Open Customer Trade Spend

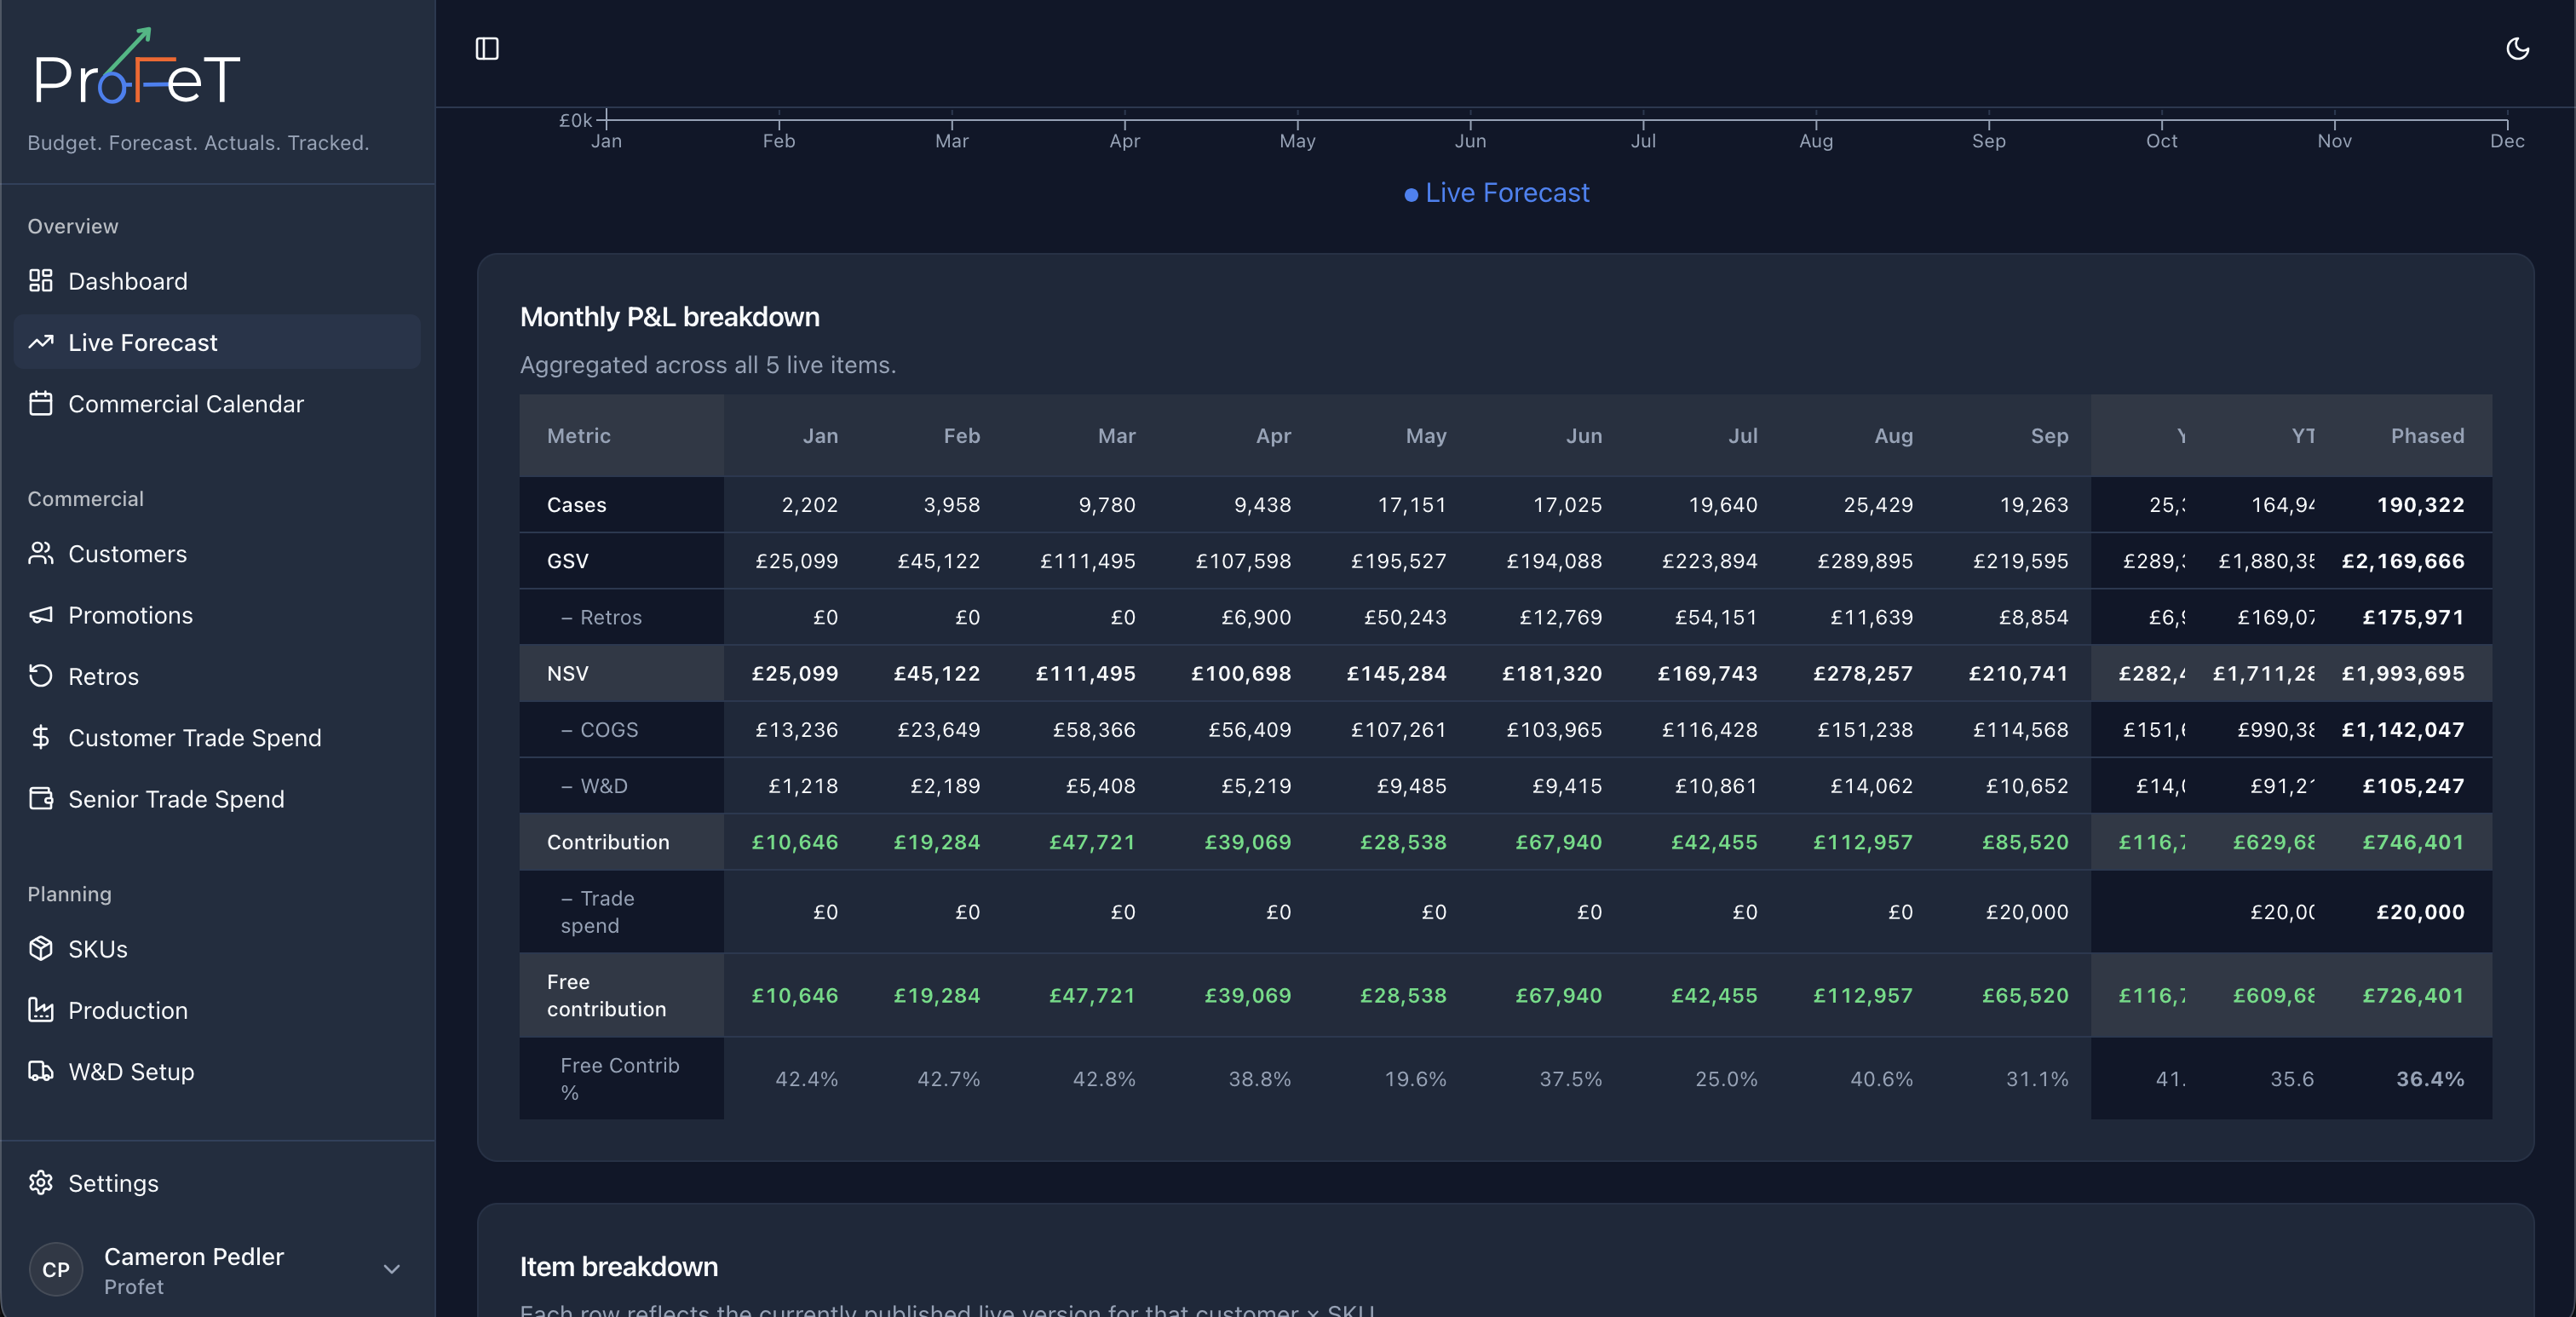(x=217, y=737)
